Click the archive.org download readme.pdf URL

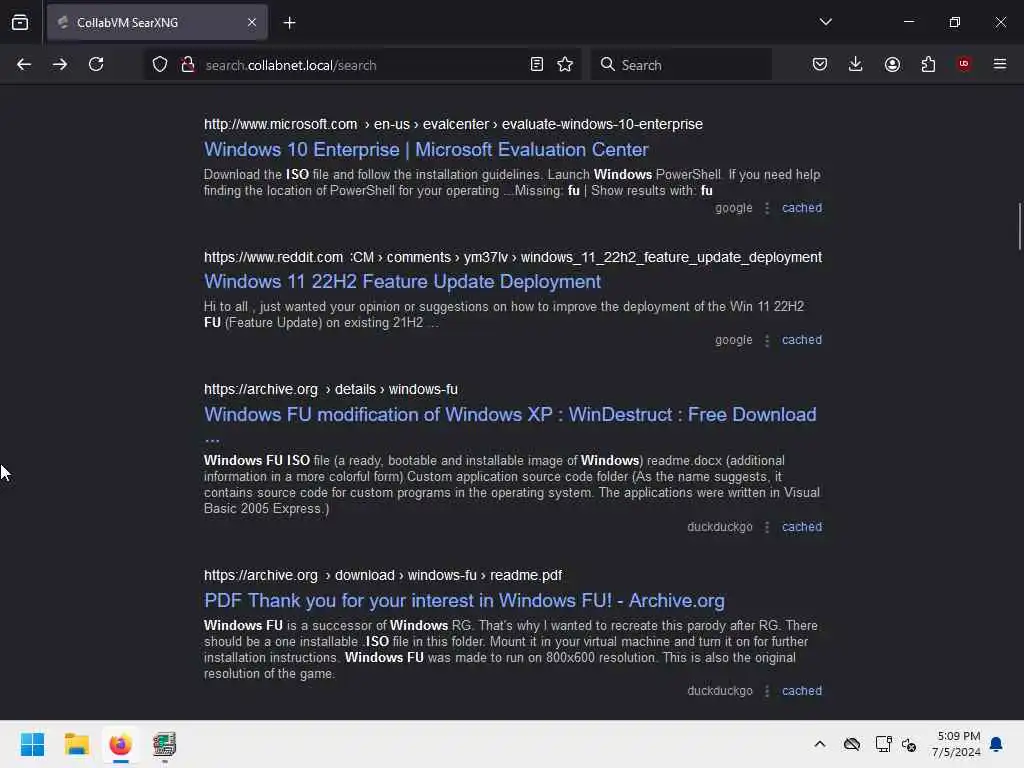pyautogui.click(x=383, y=575)
